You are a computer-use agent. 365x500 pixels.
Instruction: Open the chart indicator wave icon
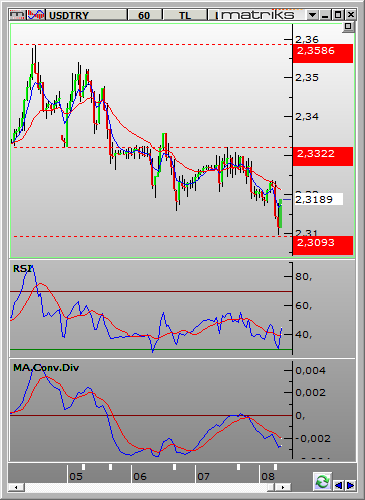tap(36, 15)
